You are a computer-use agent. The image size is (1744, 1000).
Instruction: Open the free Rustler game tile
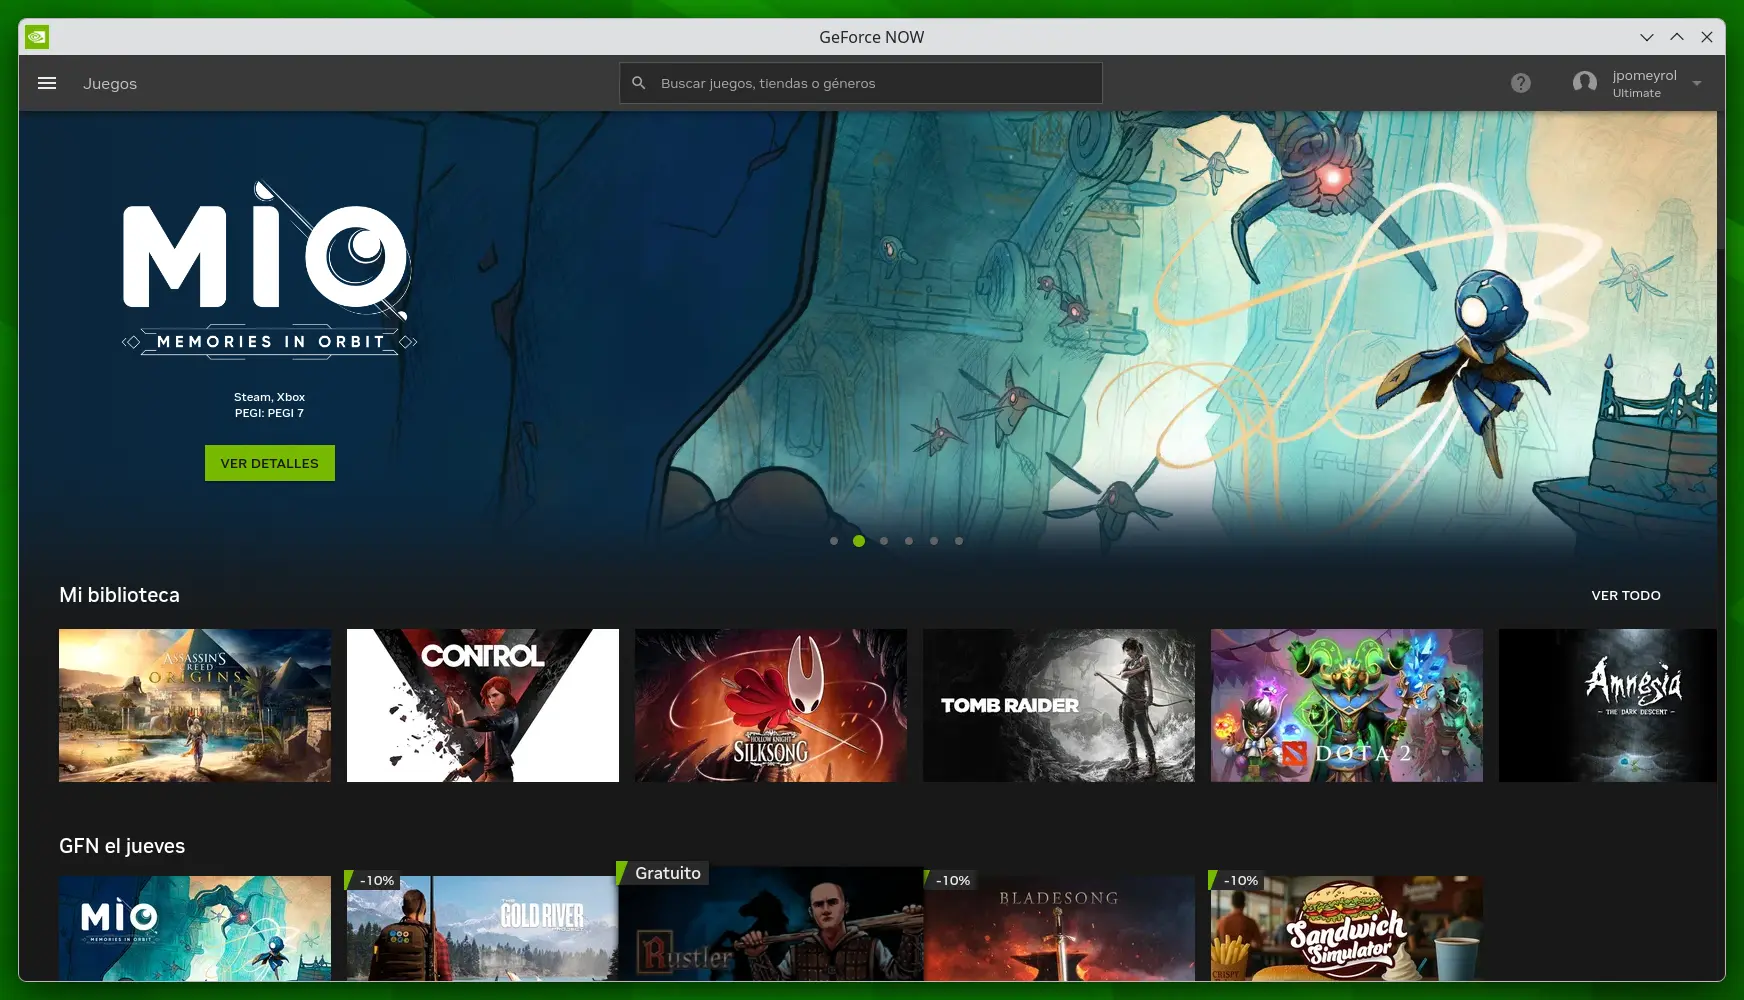coord(771,925)
